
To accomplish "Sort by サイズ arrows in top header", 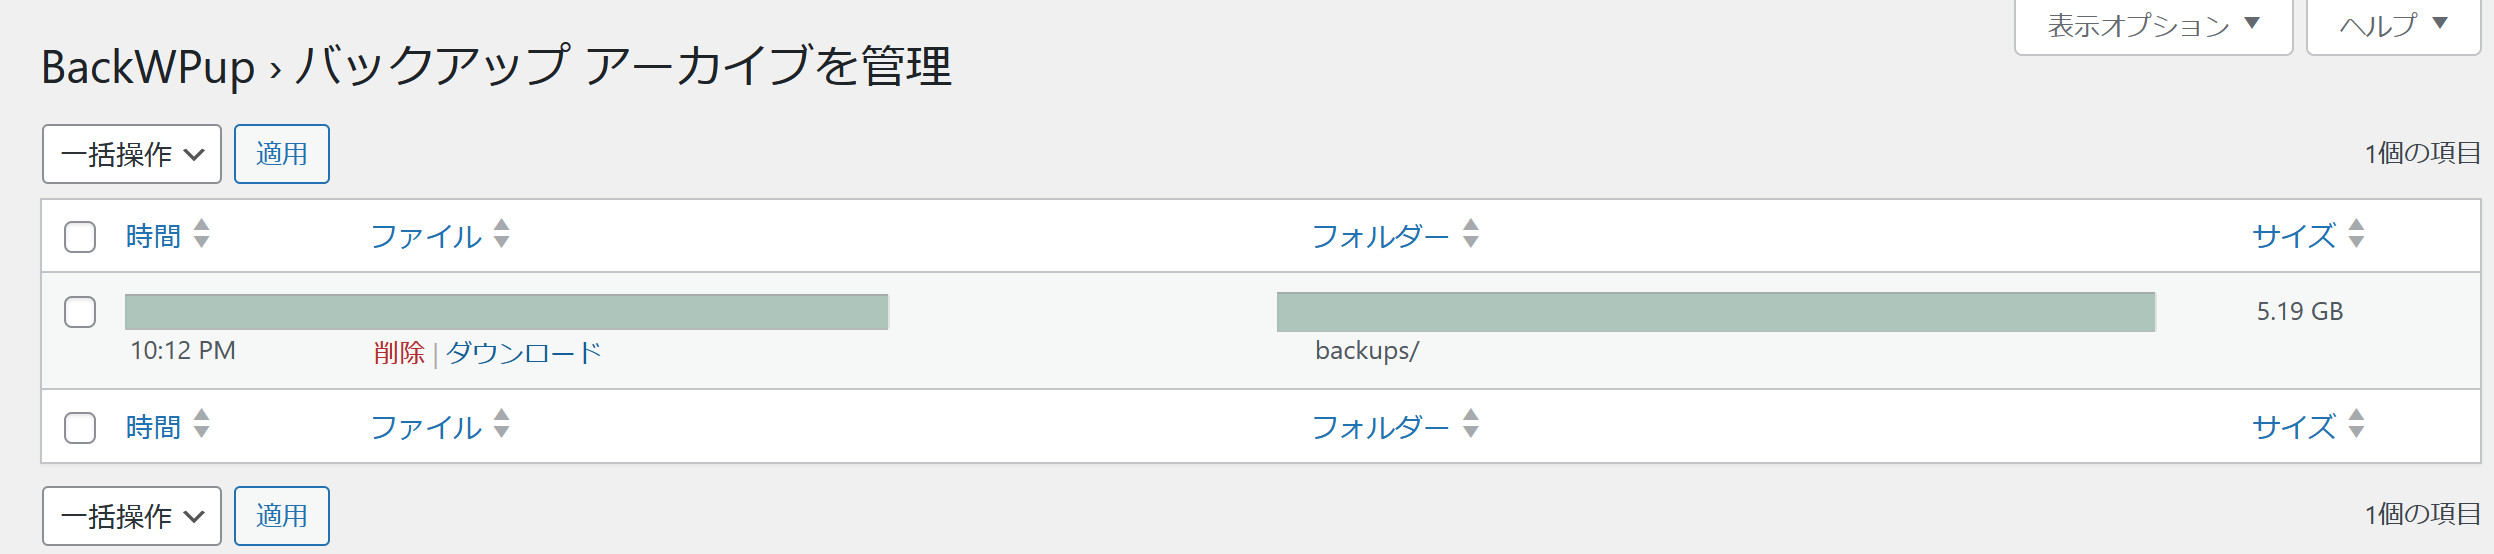I will point(2356,233).
